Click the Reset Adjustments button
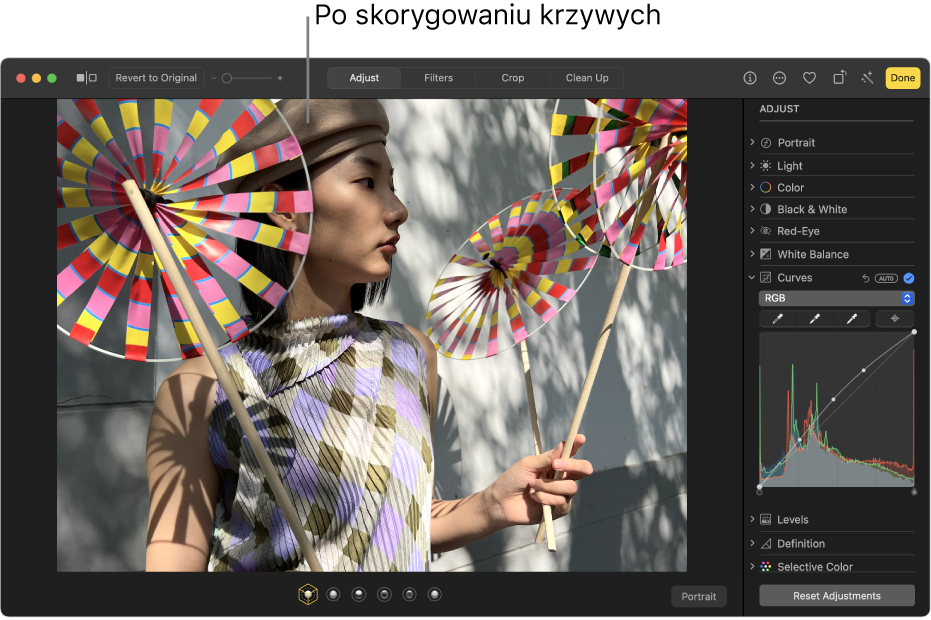This screenshot has height=620, width=931. click(836, 596)
